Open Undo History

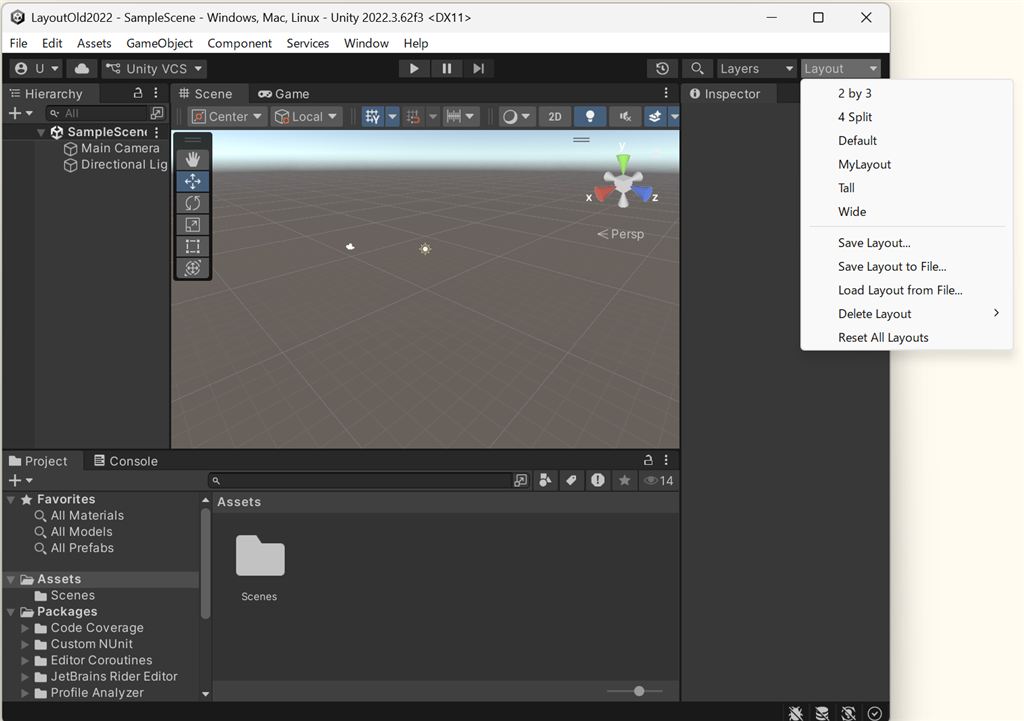662,68
